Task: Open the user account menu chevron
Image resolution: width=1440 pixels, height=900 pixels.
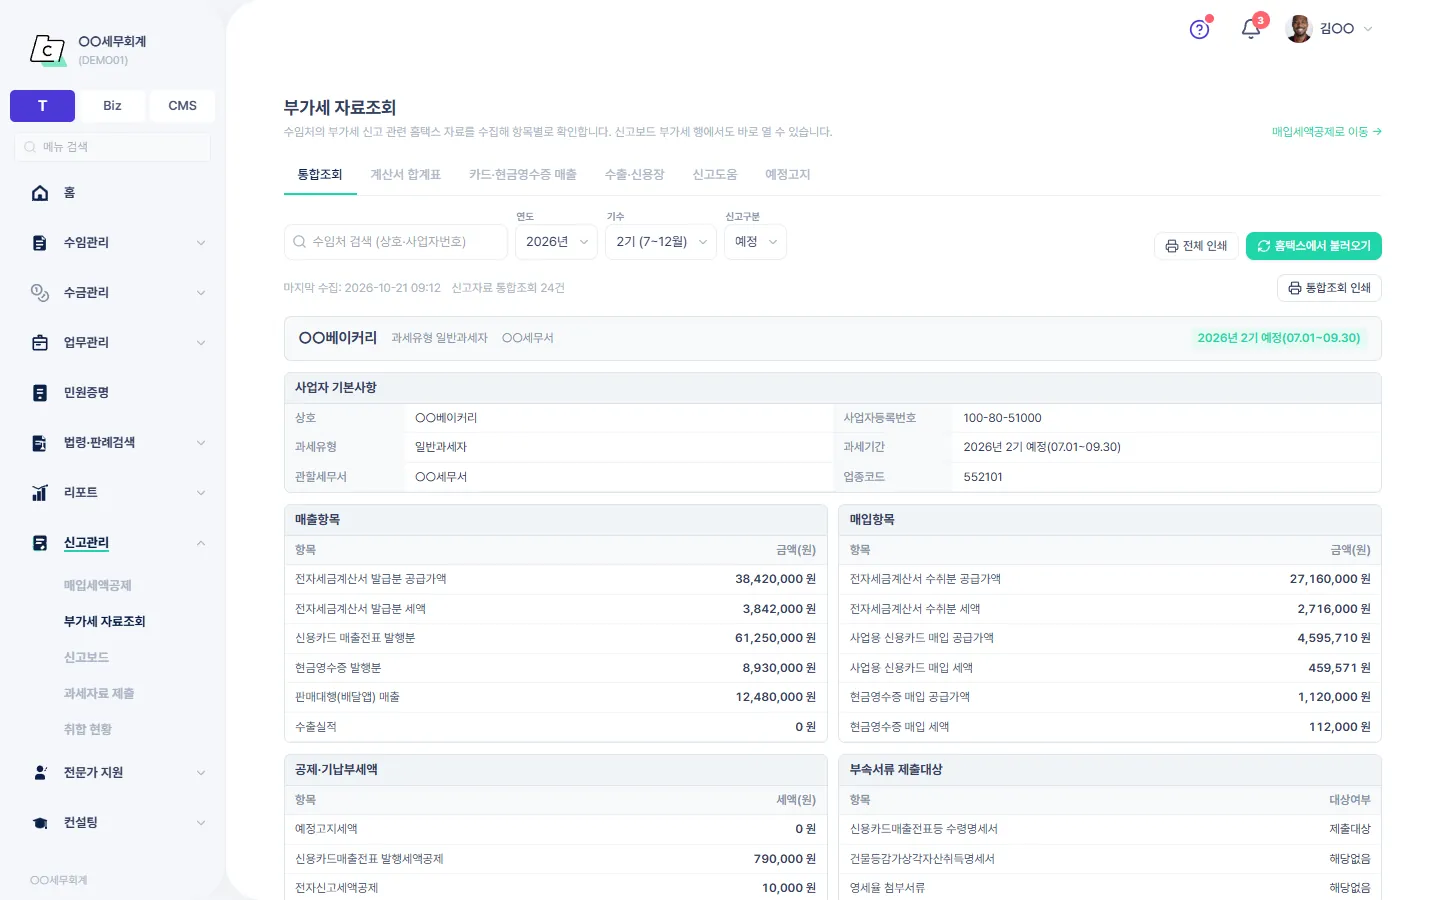Action: 1368,29
